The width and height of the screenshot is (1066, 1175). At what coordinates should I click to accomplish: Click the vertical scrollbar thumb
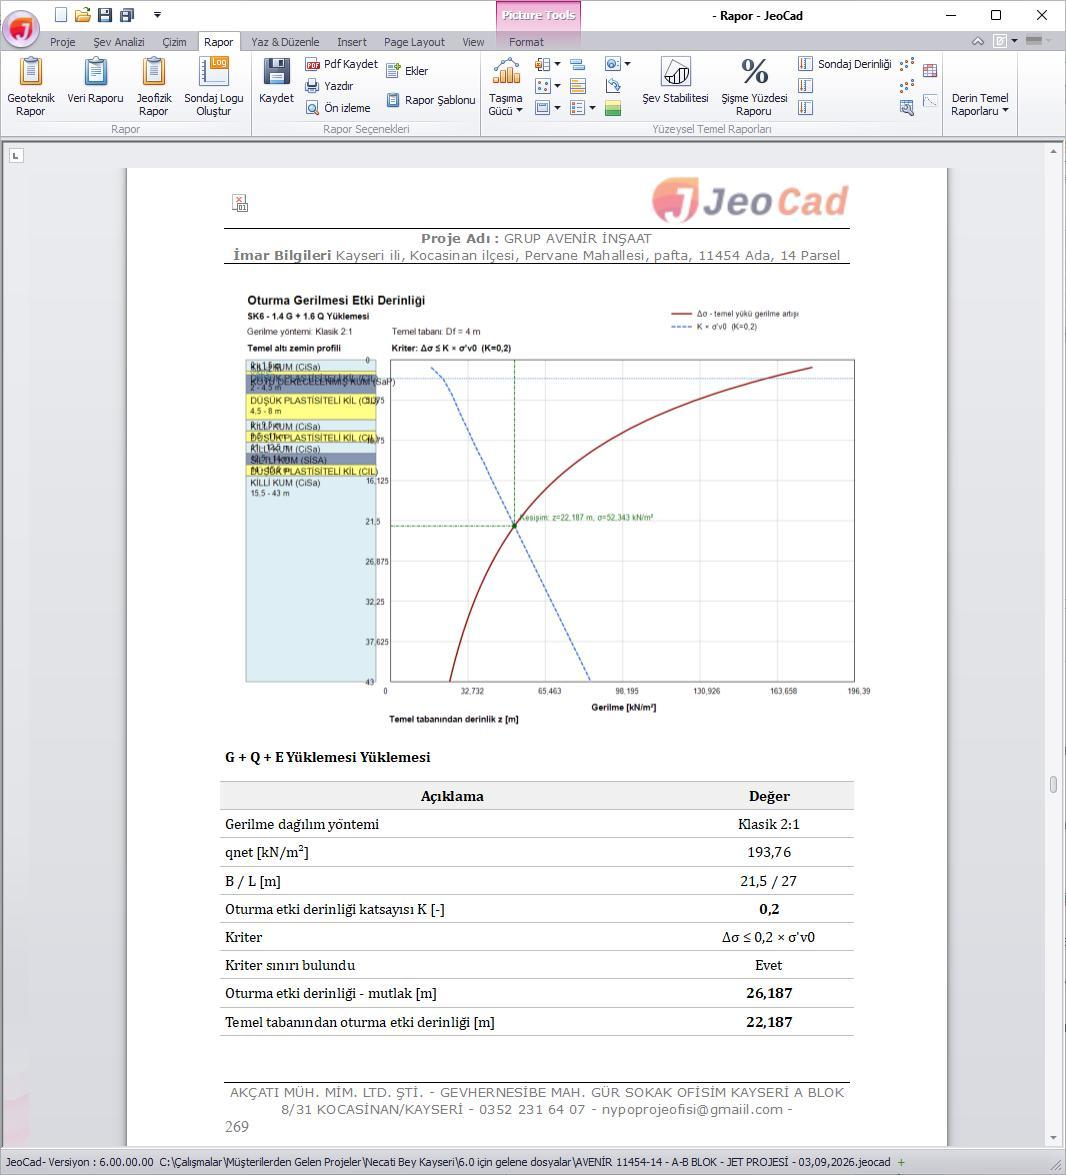[1053, 784]
